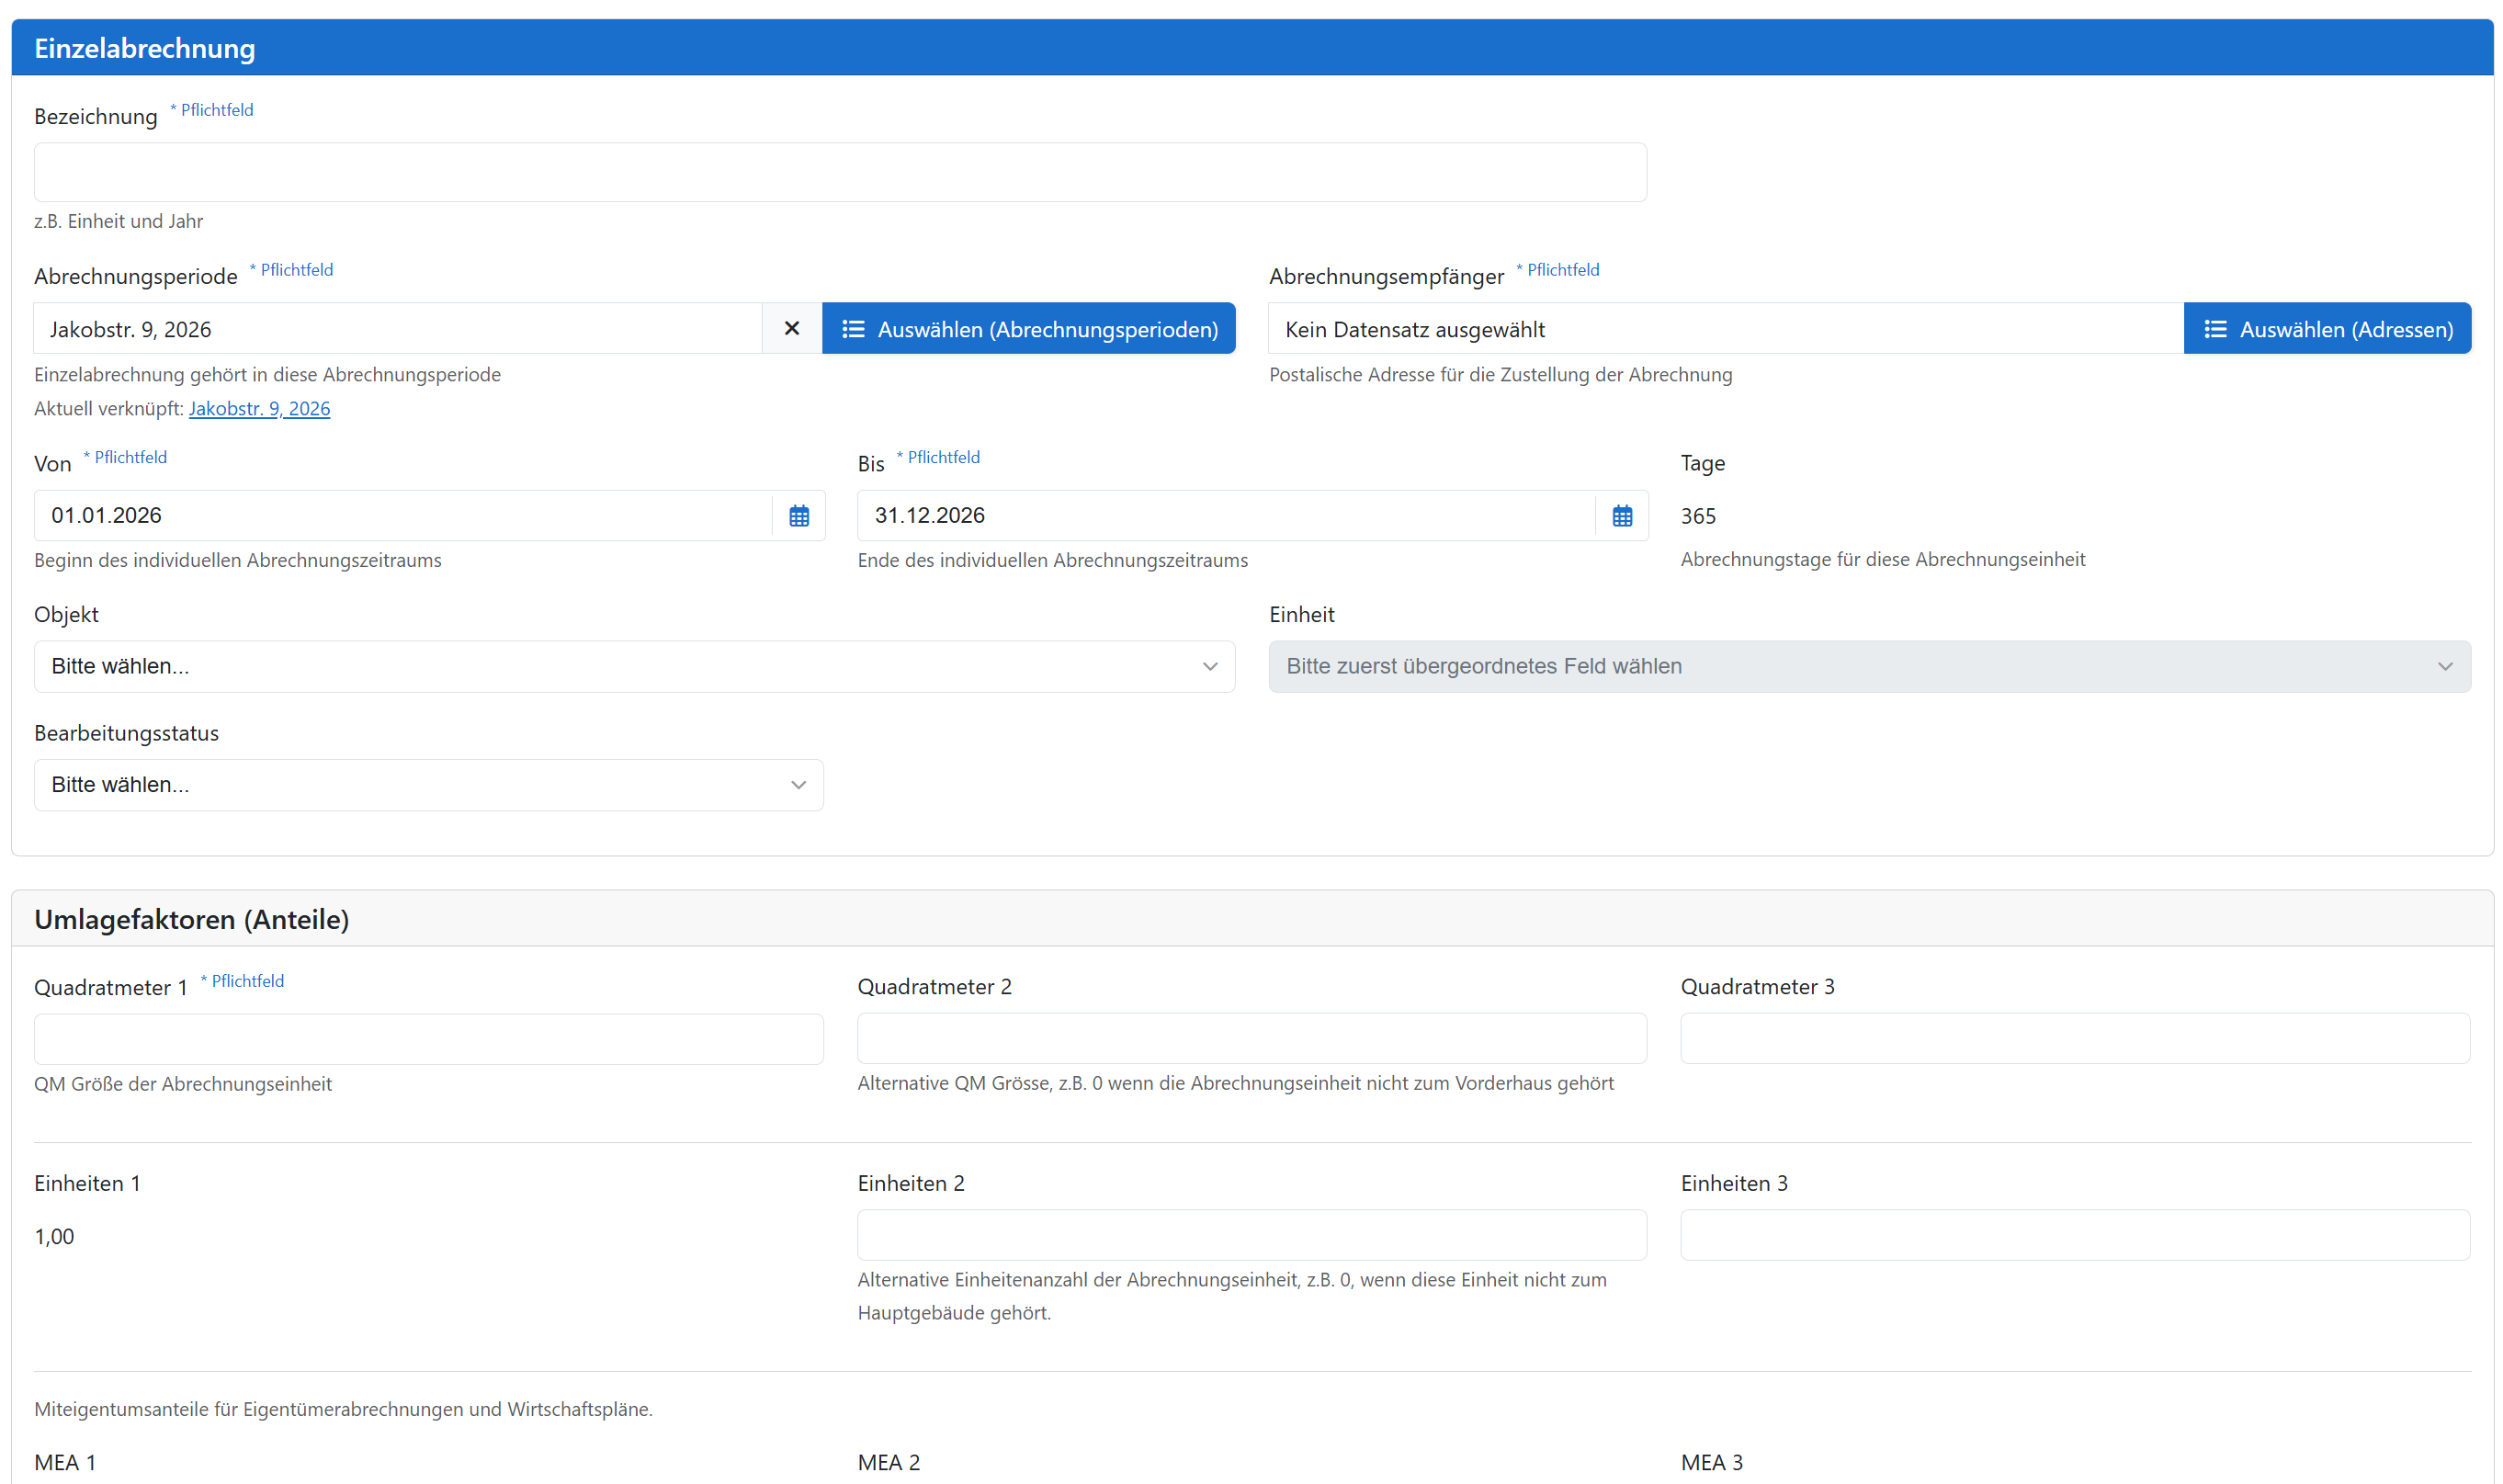This screenshot has width=2503, height=1484.
Task: Focus the Bezeichnung text field
Action: (839, 172)
